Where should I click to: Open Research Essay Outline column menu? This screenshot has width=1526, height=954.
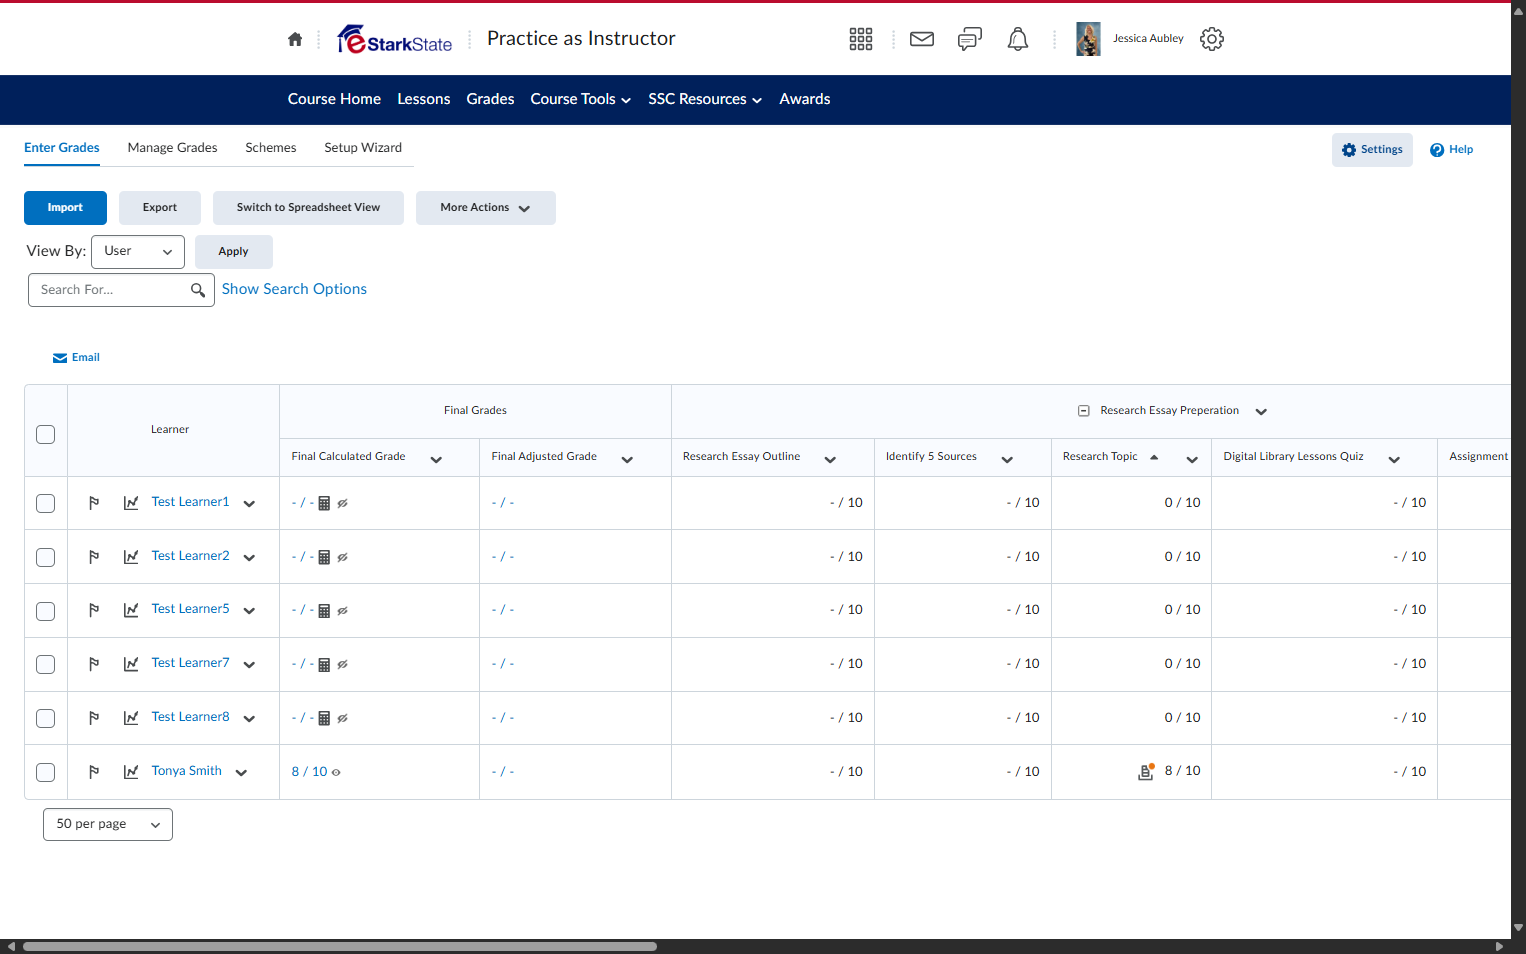pos(830,459)
